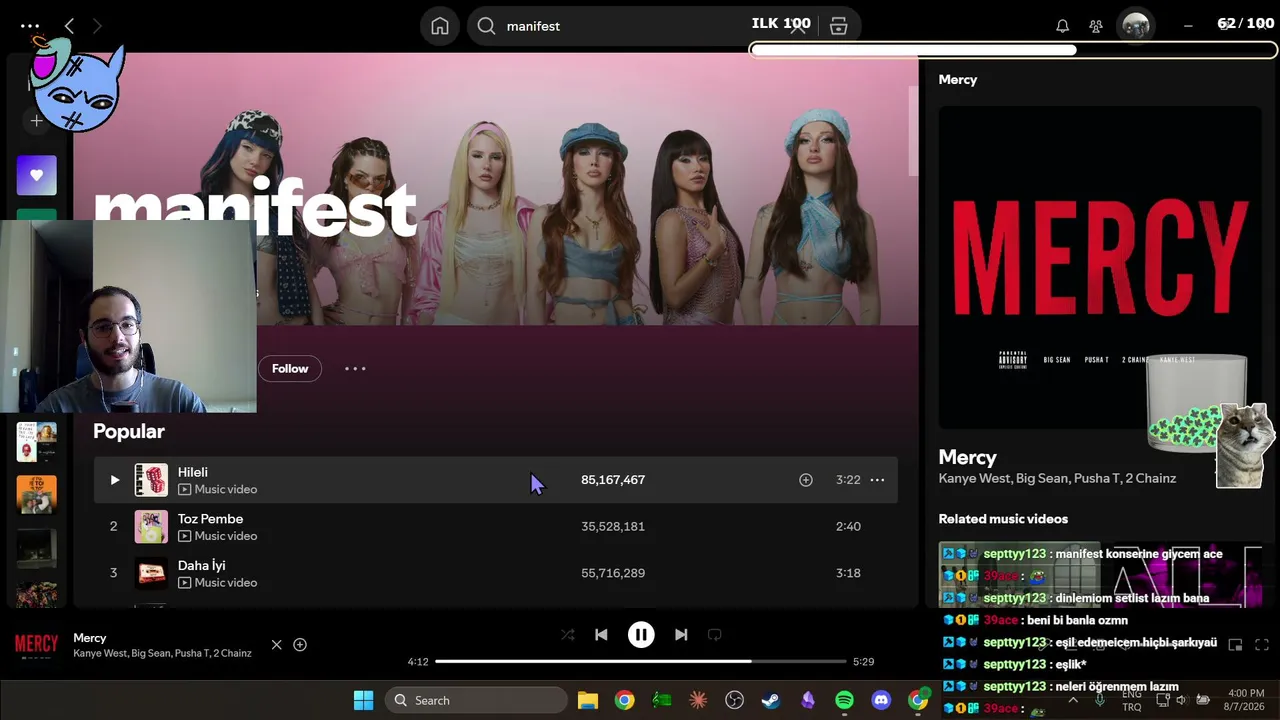Click the plus Create button in sidebar
This screenshot has height=720, width=1280.
pos(36,121)
